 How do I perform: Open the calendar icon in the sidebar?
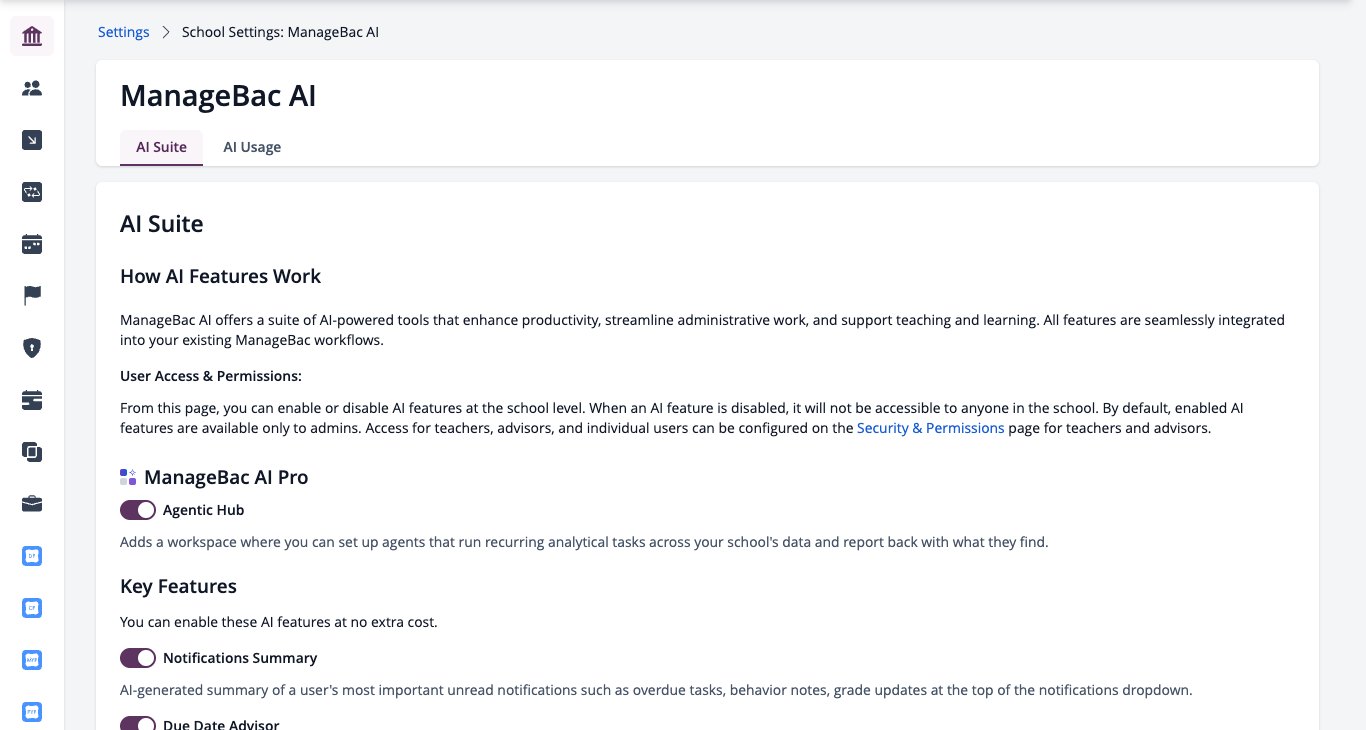point(32,244)
